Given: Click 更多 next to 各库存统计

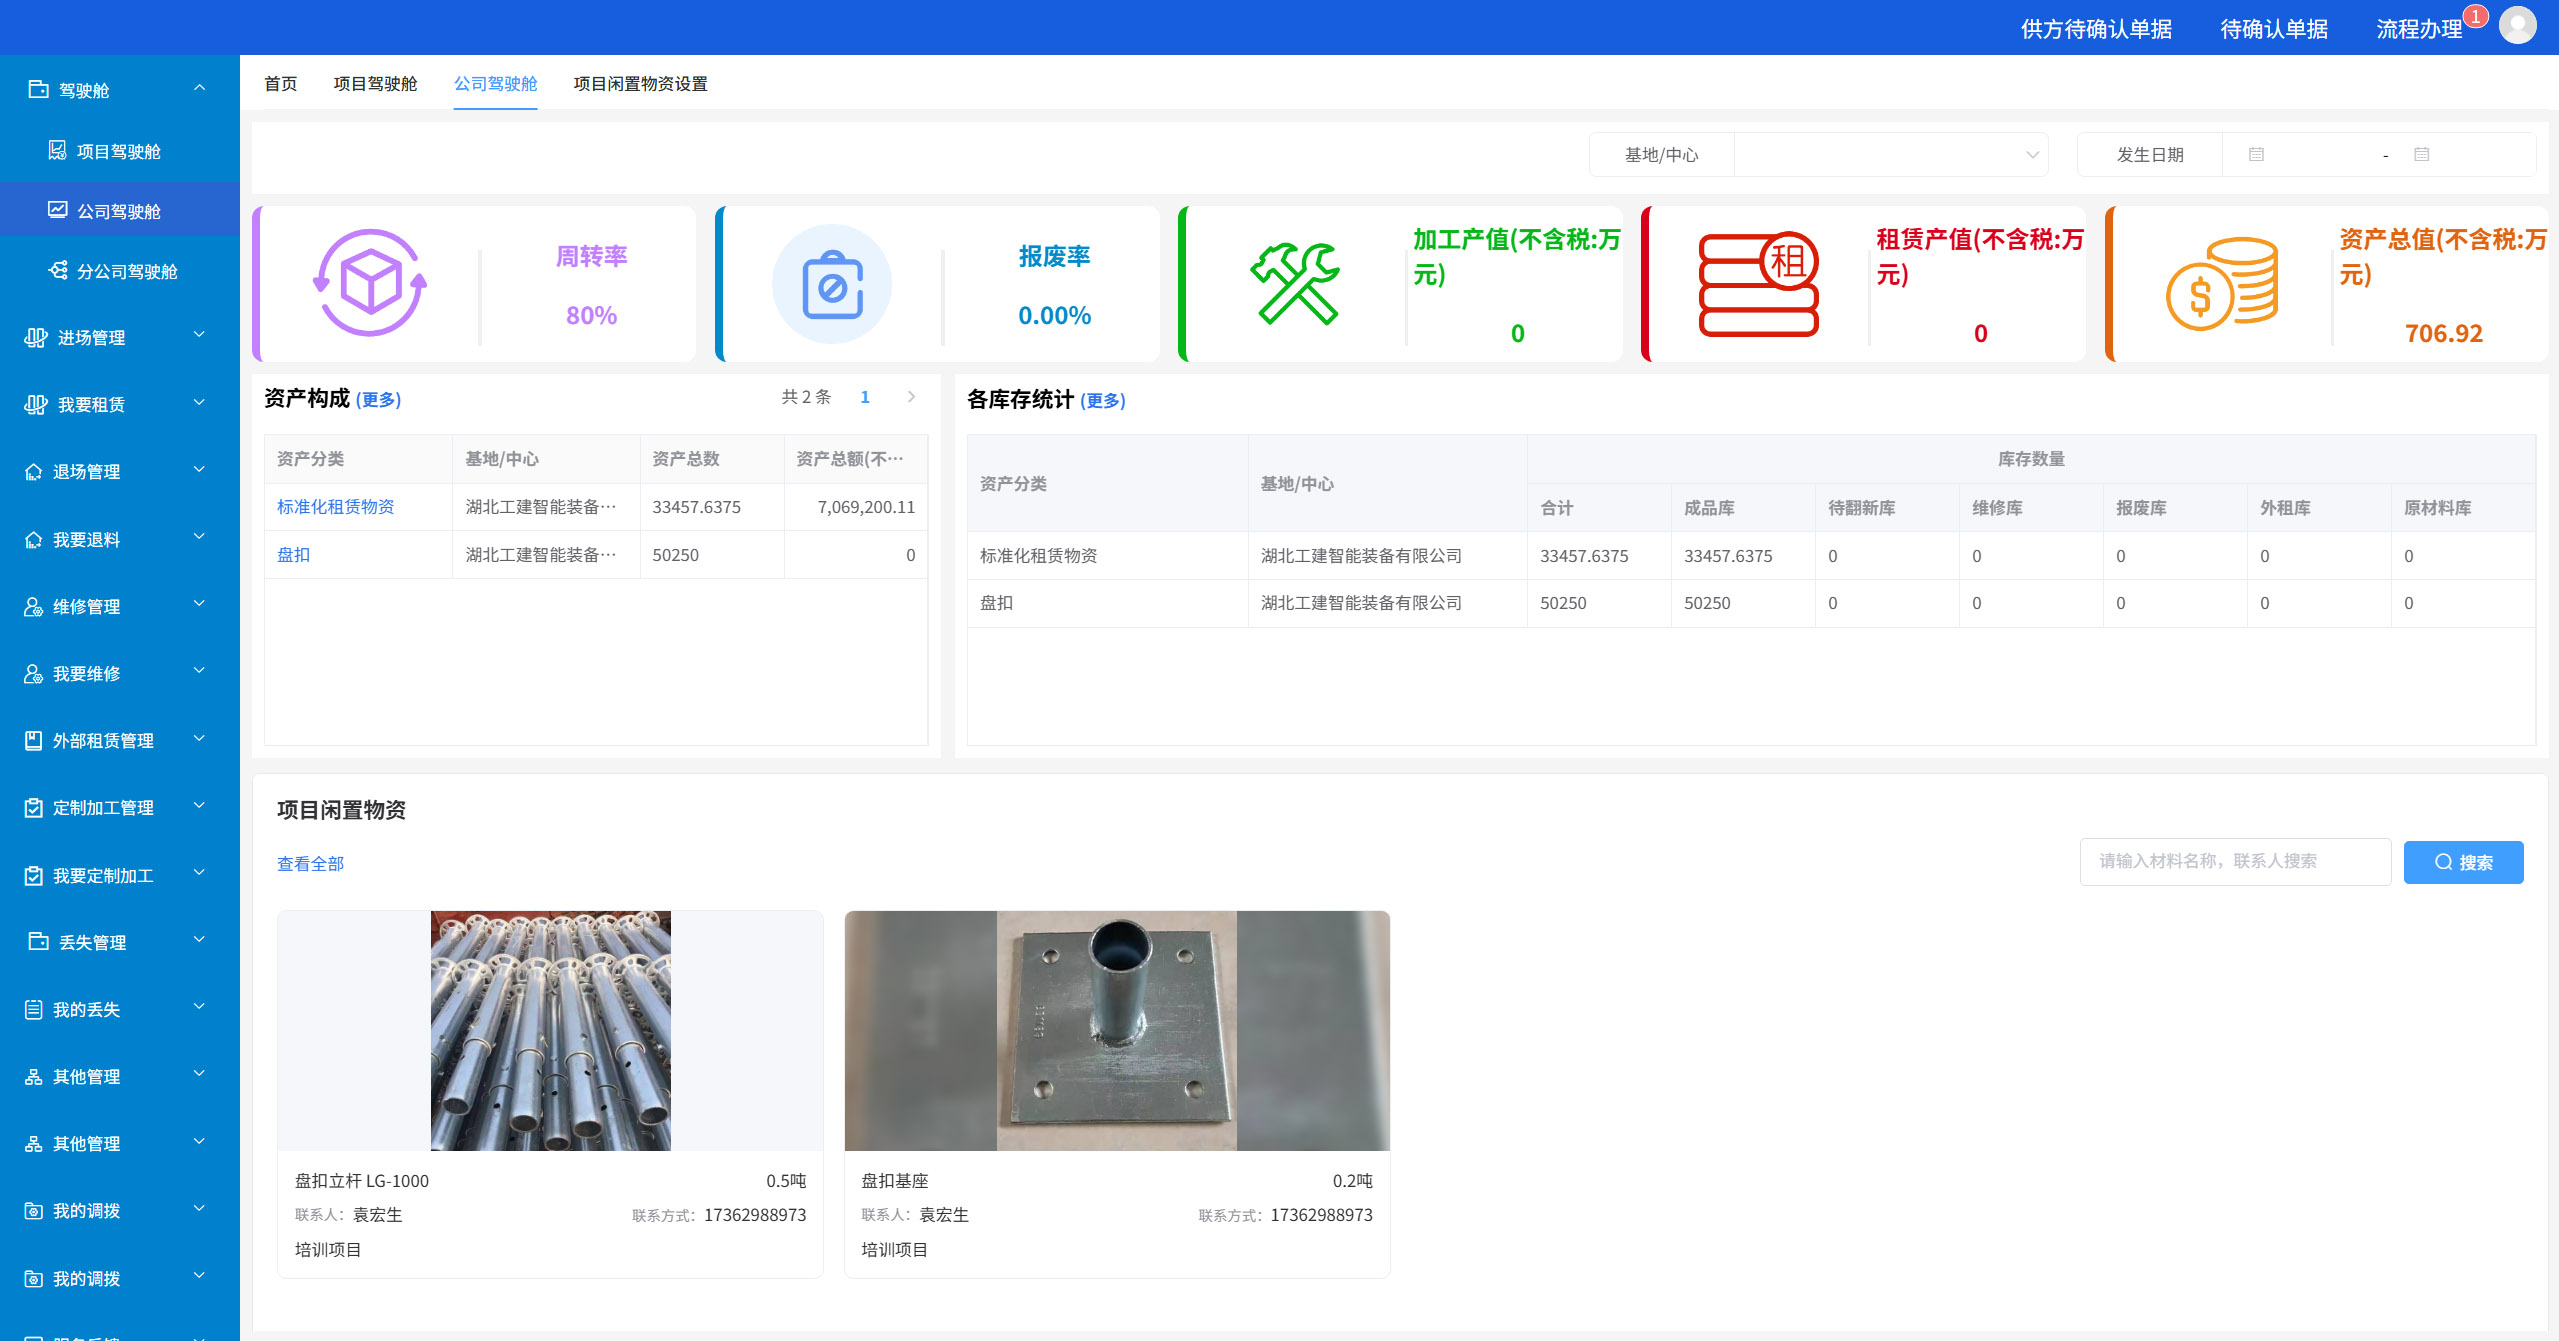Looking at the screenshot, I should click(x=1103, y=401).
